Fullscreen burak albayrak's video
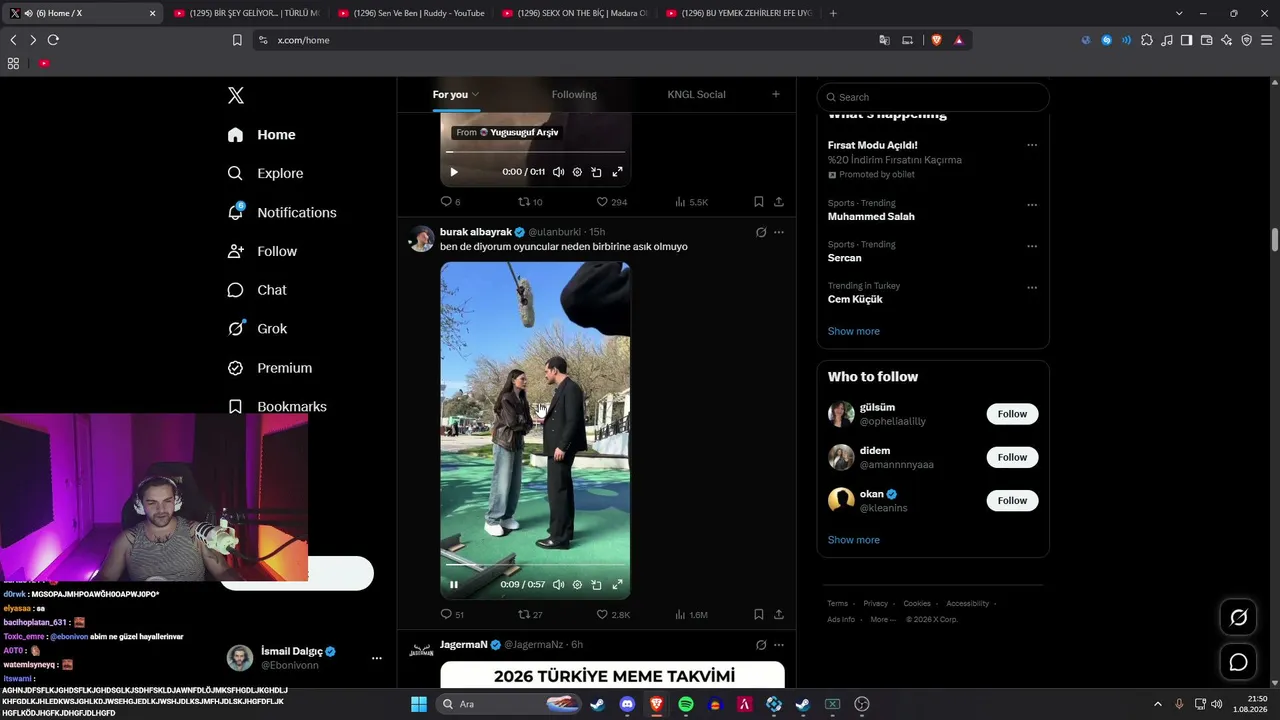The height and width of the screenshot is (720, 1280). pyautogui.click(x=617, y=585)
